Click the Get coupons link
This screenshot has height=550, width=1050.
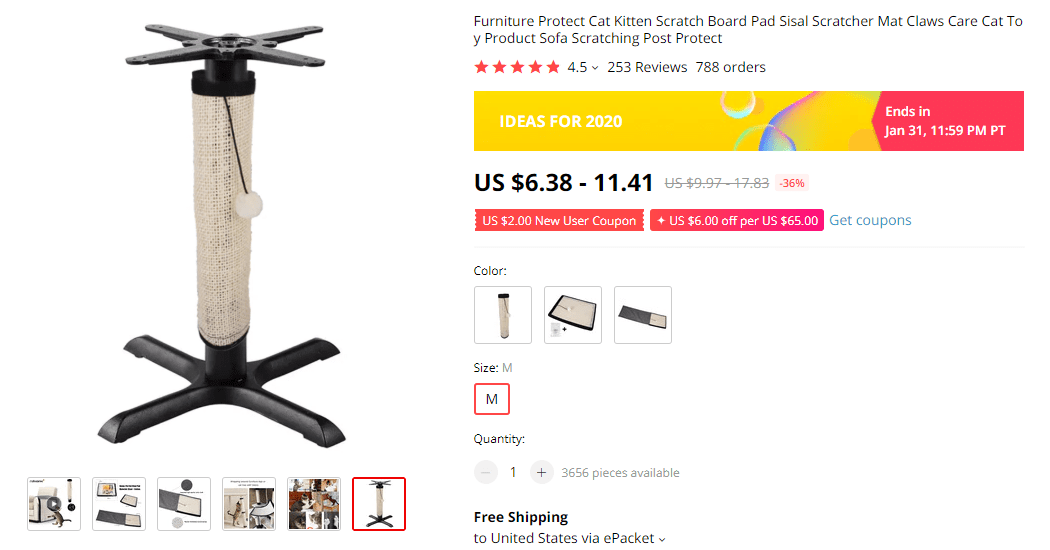(x=870, y=220)
